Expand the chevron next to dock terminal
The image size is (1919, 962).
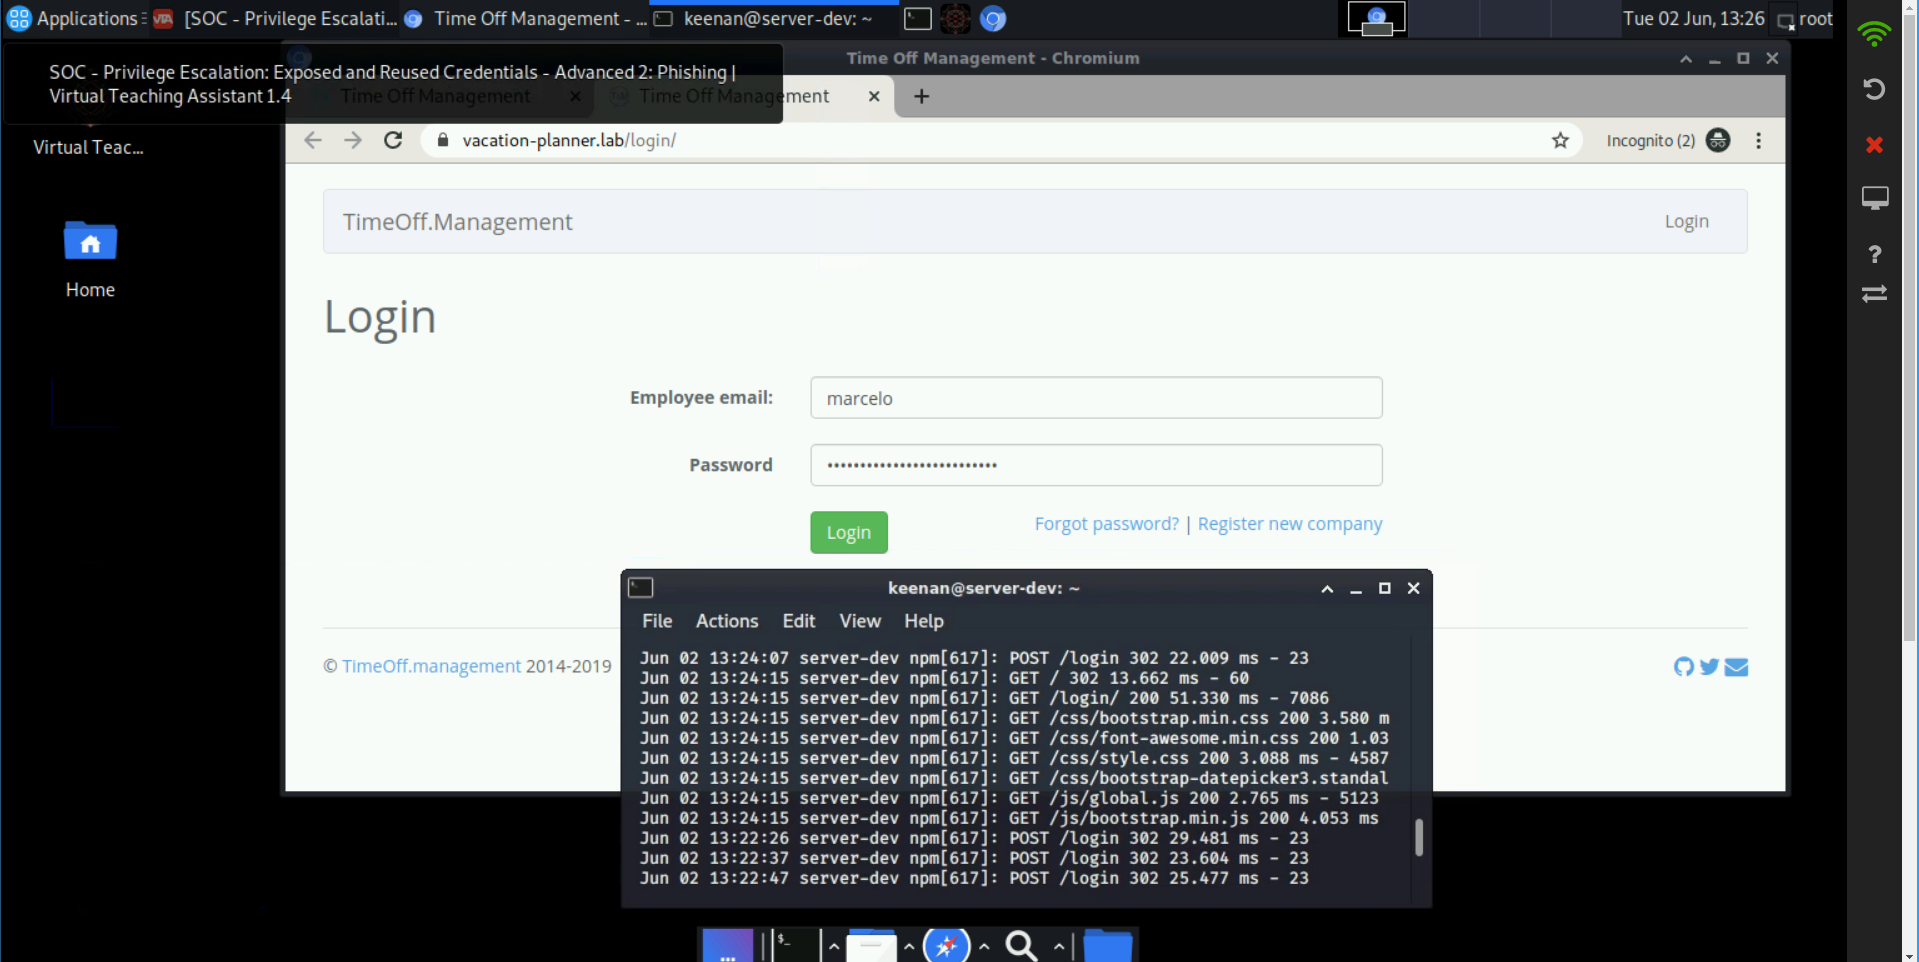pyautogui.click(x=833, y=945)
